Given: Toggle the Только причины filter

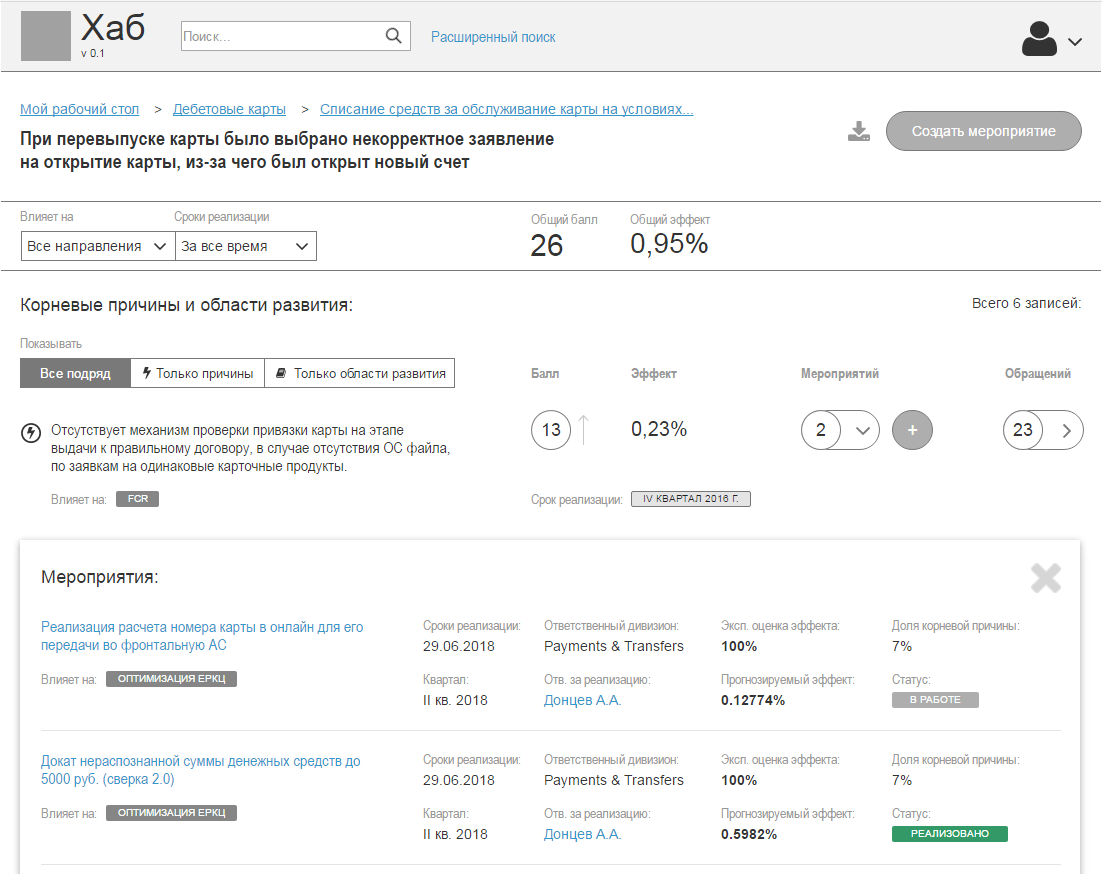Looking at the screenshot, I should point(197,372).
